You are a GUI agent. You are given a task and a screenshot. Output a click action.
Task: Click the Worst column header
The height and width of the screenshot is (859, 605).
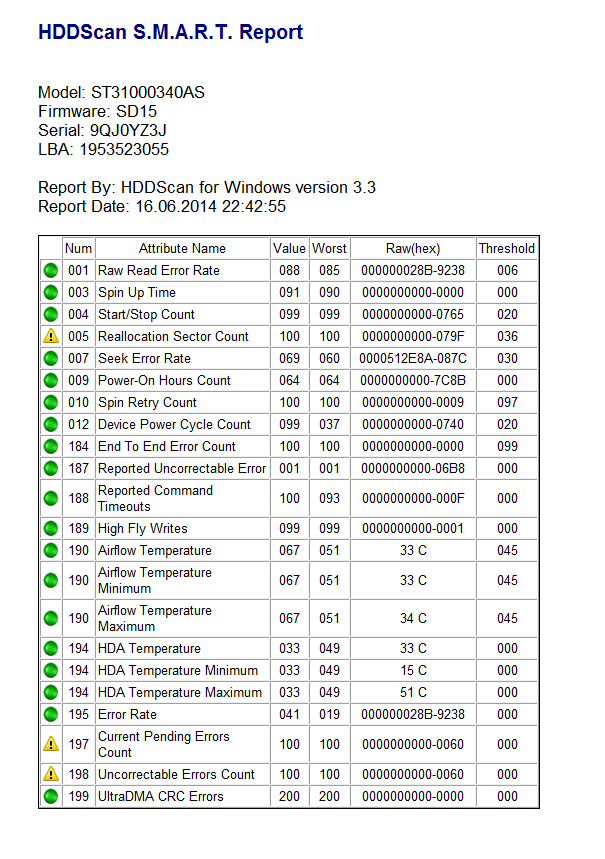tap(329, 249)
